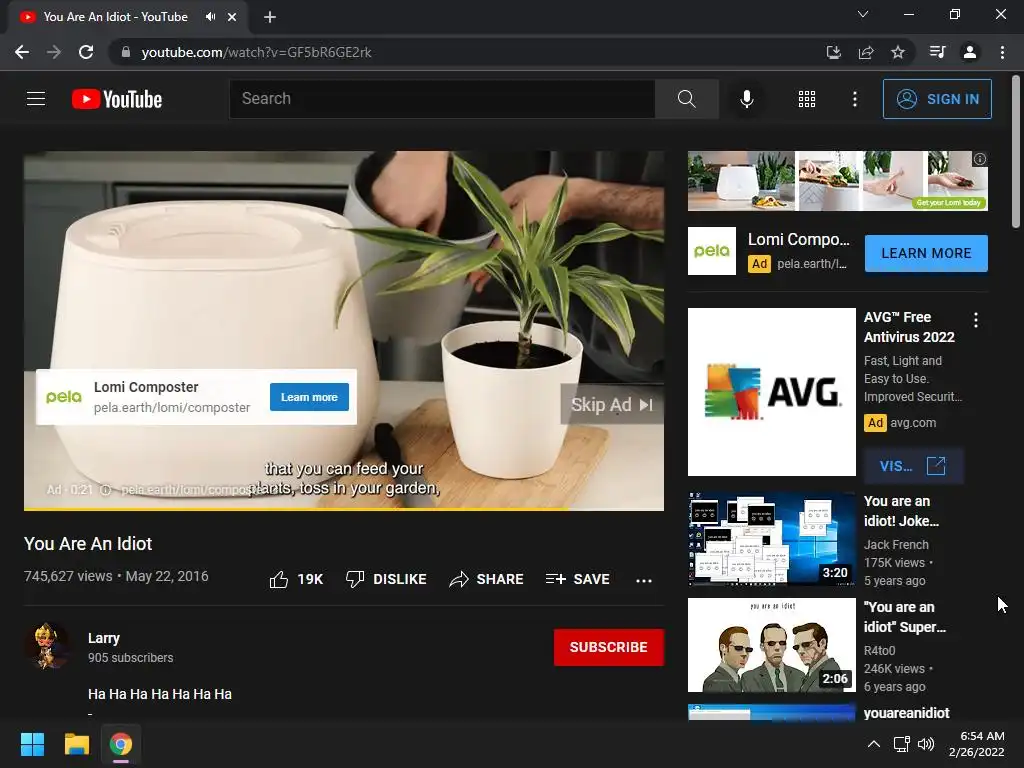Click the ad progress bar

[344, 509]
